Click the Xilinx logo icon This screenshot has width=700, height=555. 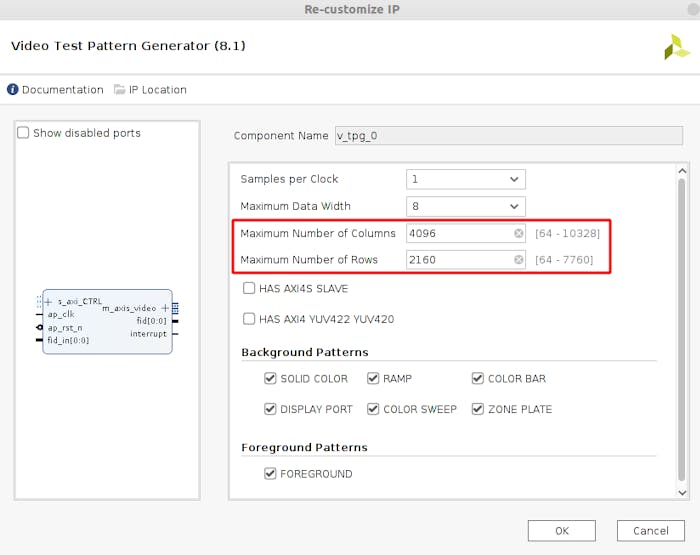[677, 47]
